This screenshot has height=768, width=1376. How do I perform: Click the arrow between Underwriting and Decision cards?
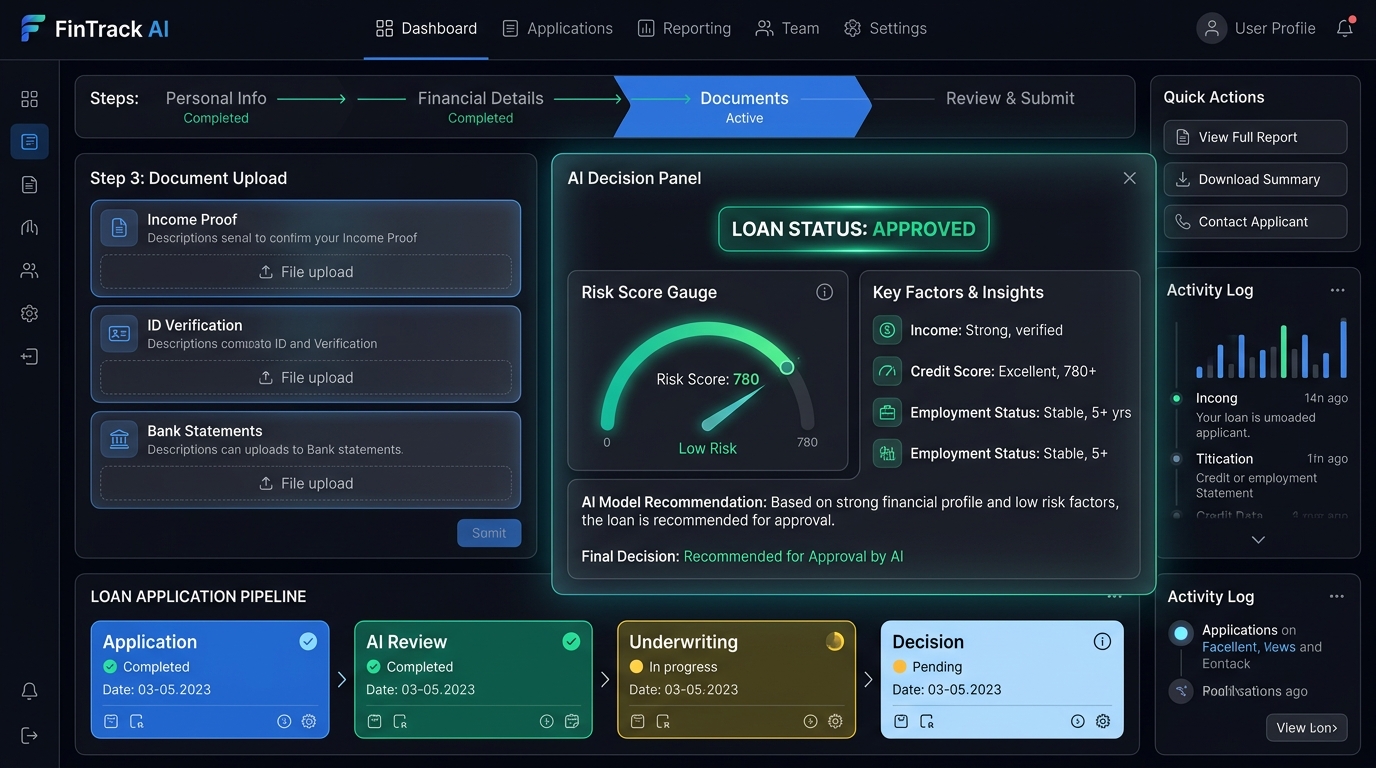(x=868, y=680)
